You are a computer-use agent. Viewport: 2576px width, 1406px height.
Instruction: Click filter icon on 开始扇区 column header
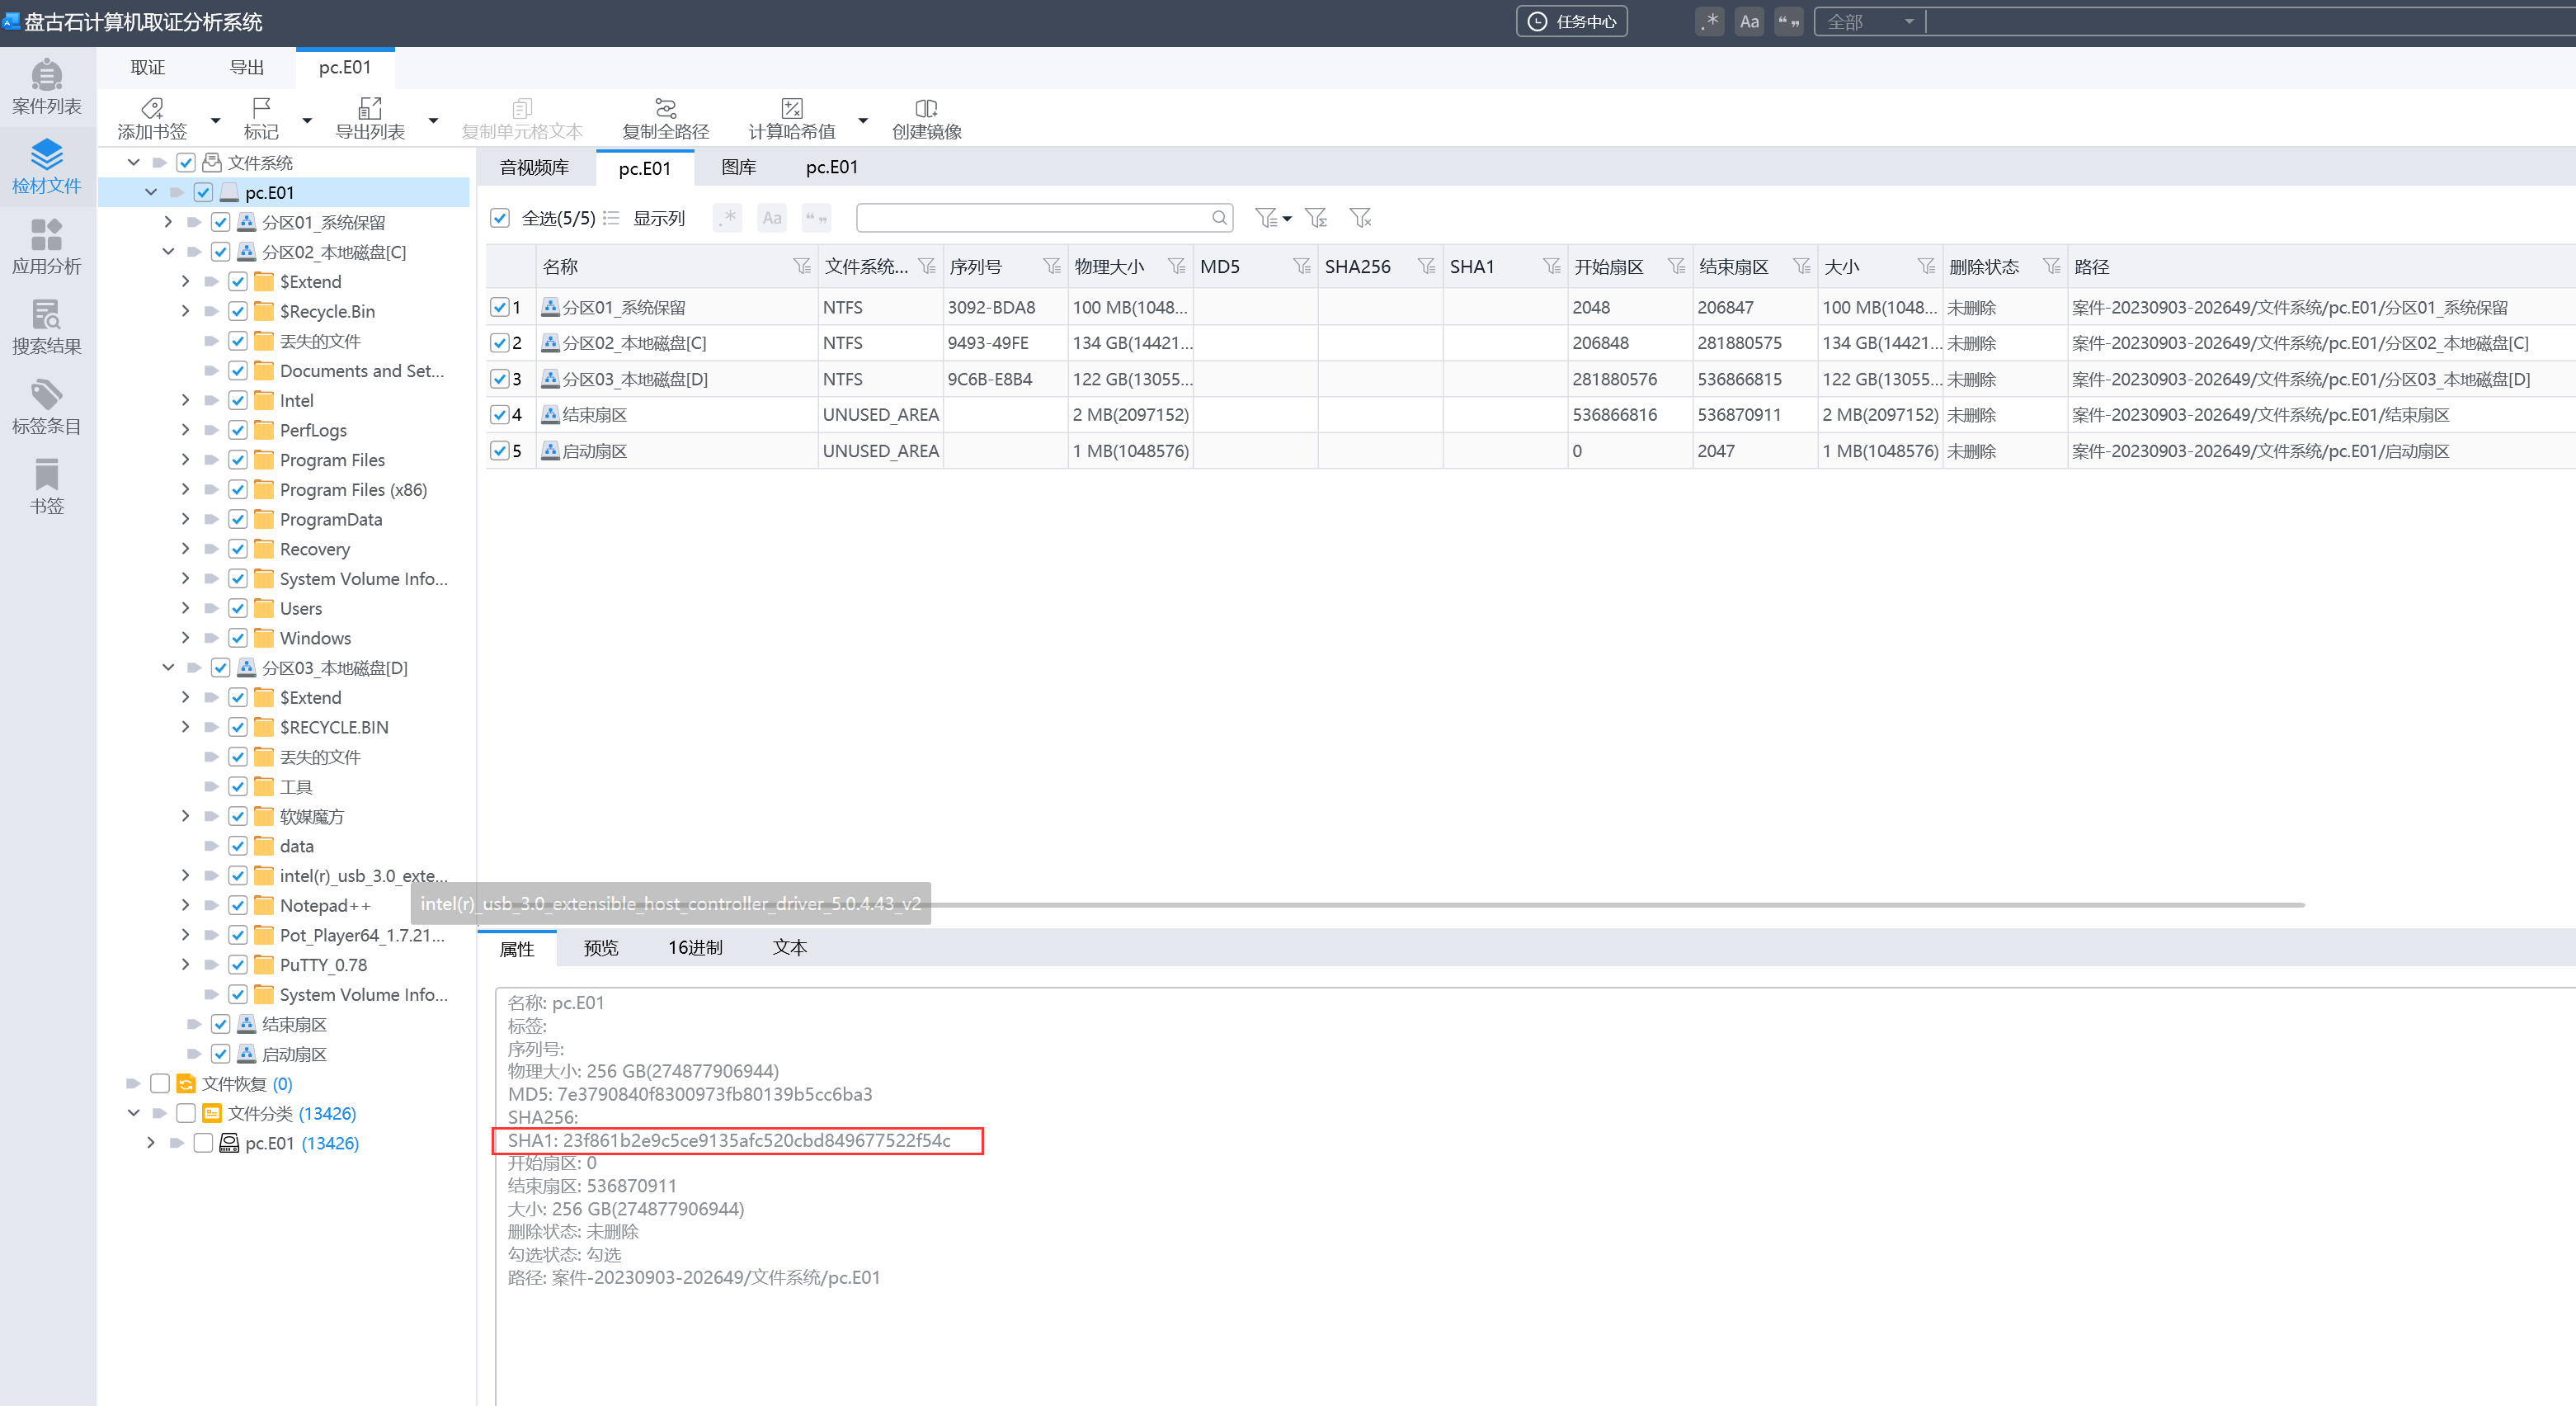(x=1676, y=266)
